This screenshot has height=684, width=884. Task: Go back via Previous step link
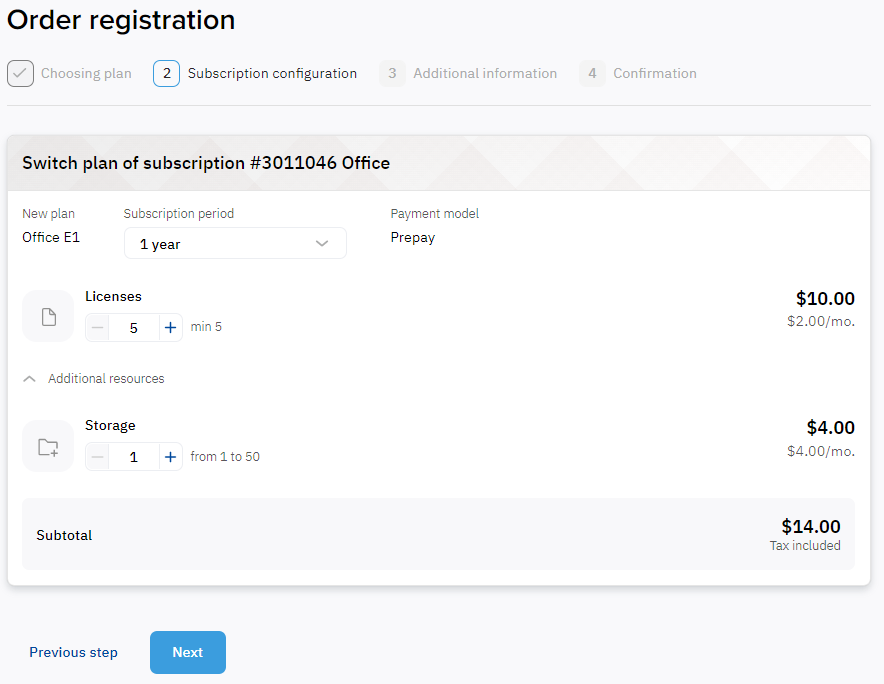(73, 652)
